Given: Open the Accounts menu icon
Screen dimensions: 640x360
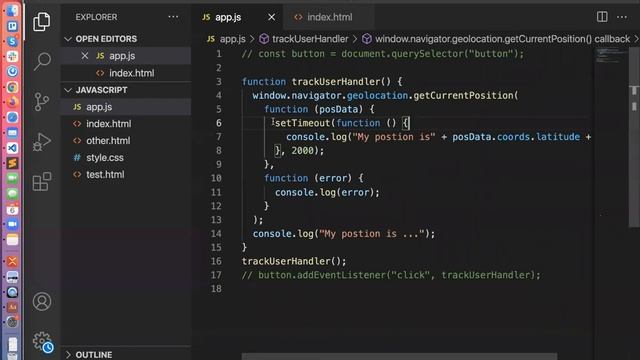Looking at the screenshot, I should tap(42, 302).
